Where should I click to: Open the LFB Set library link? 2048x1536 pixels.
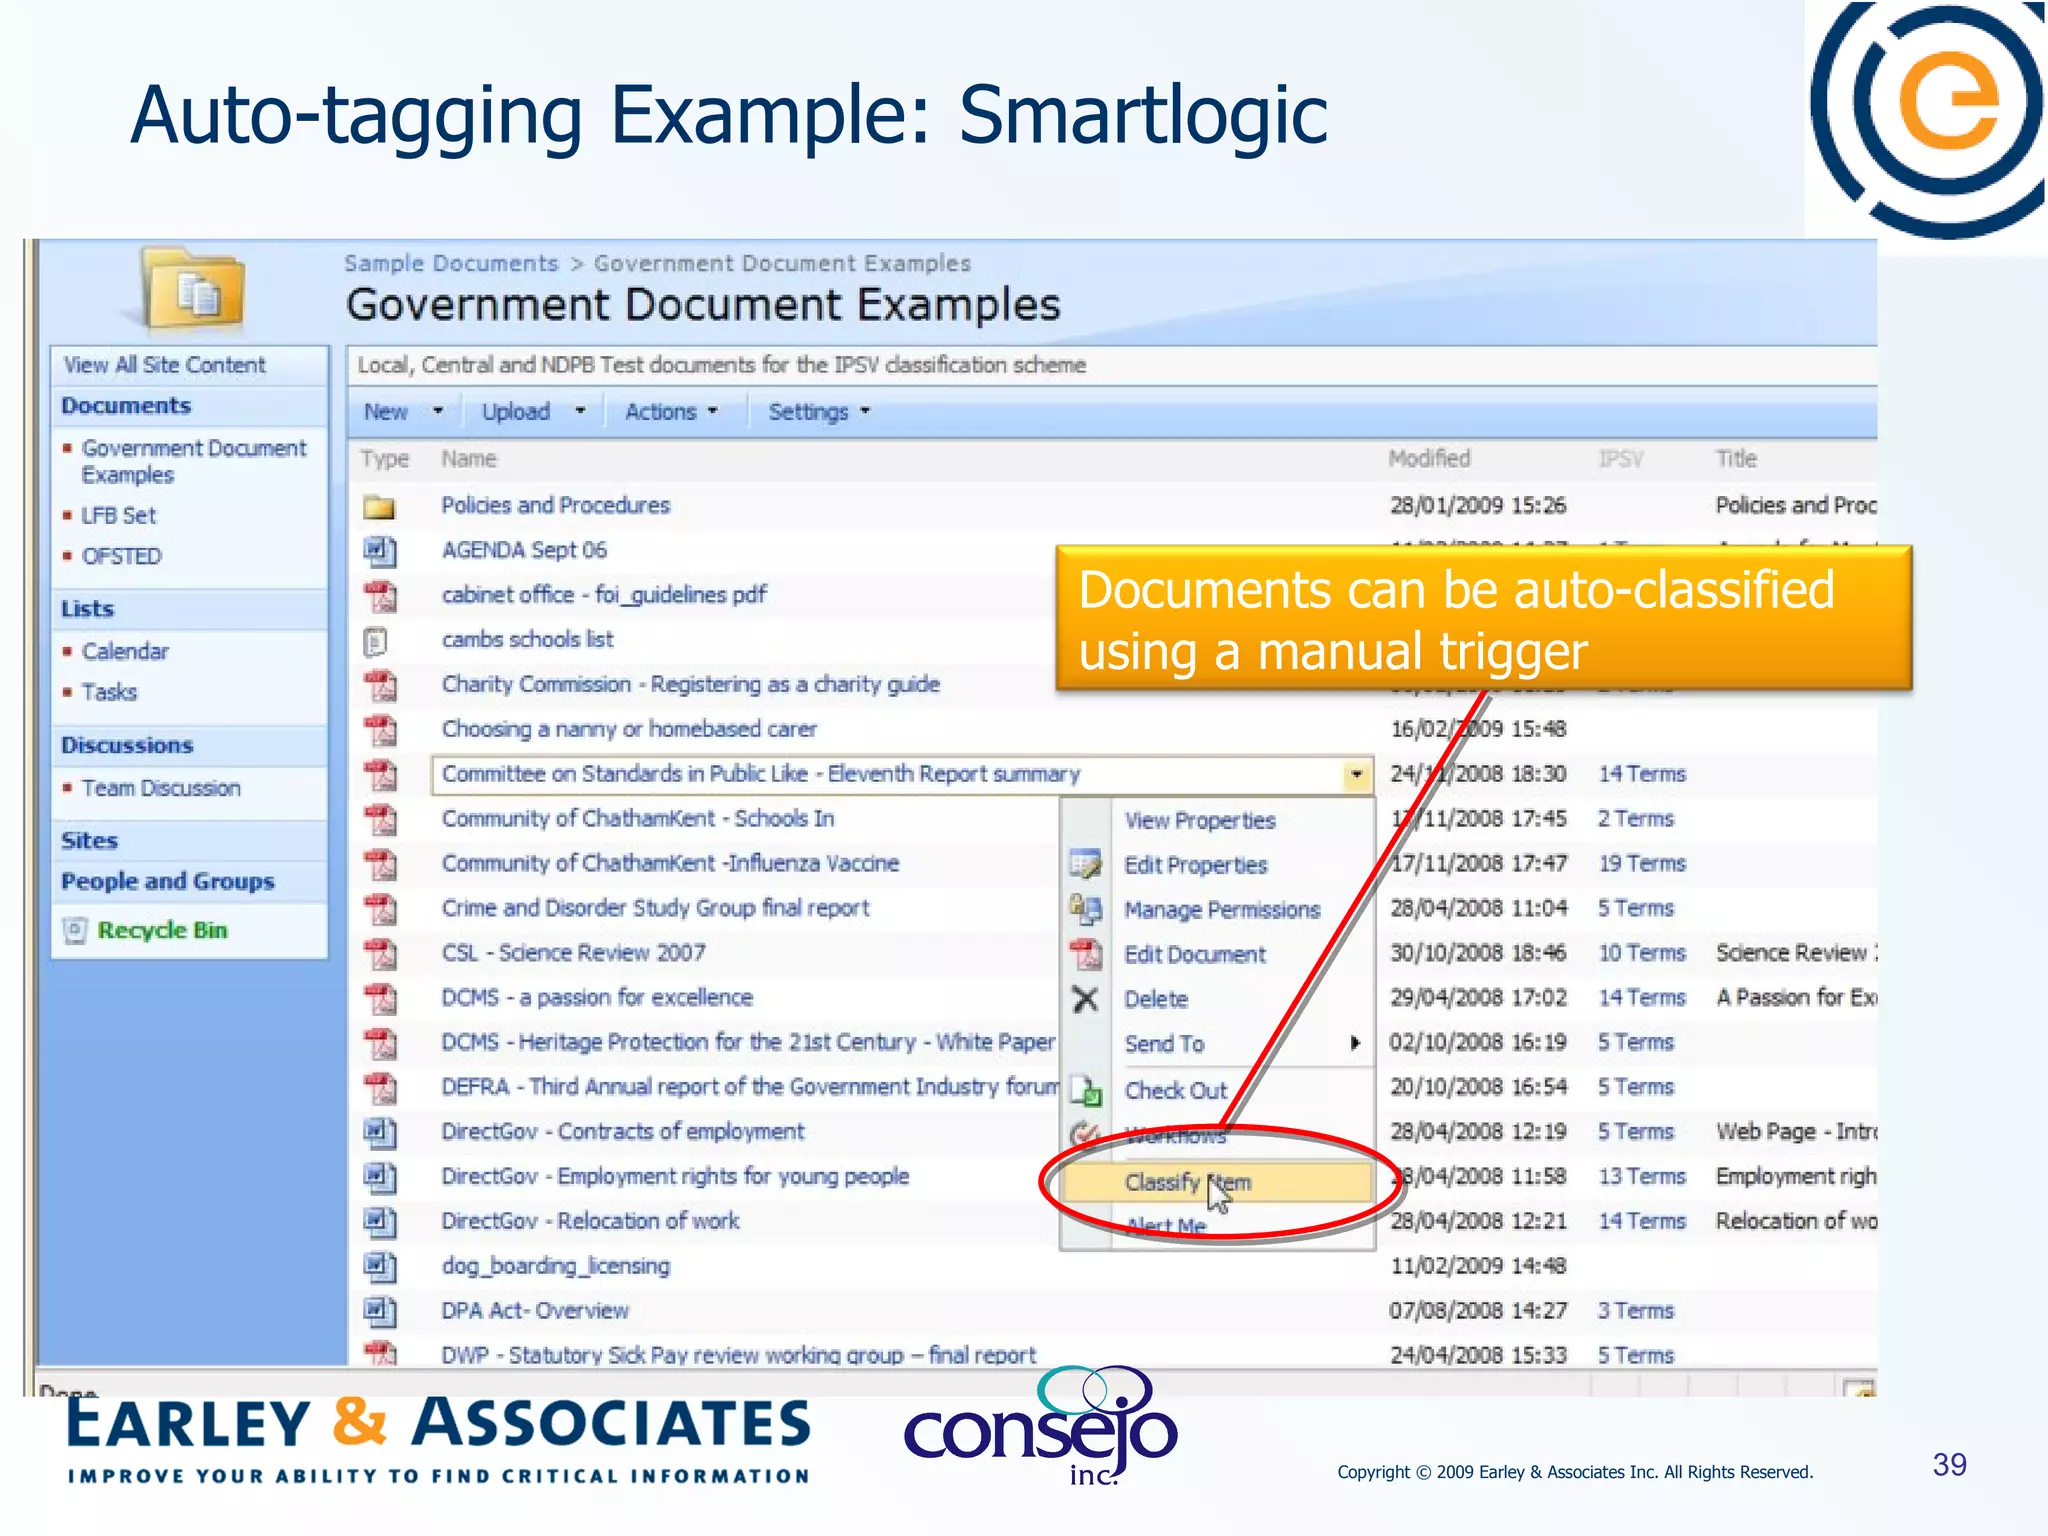[x=119, y=516]
